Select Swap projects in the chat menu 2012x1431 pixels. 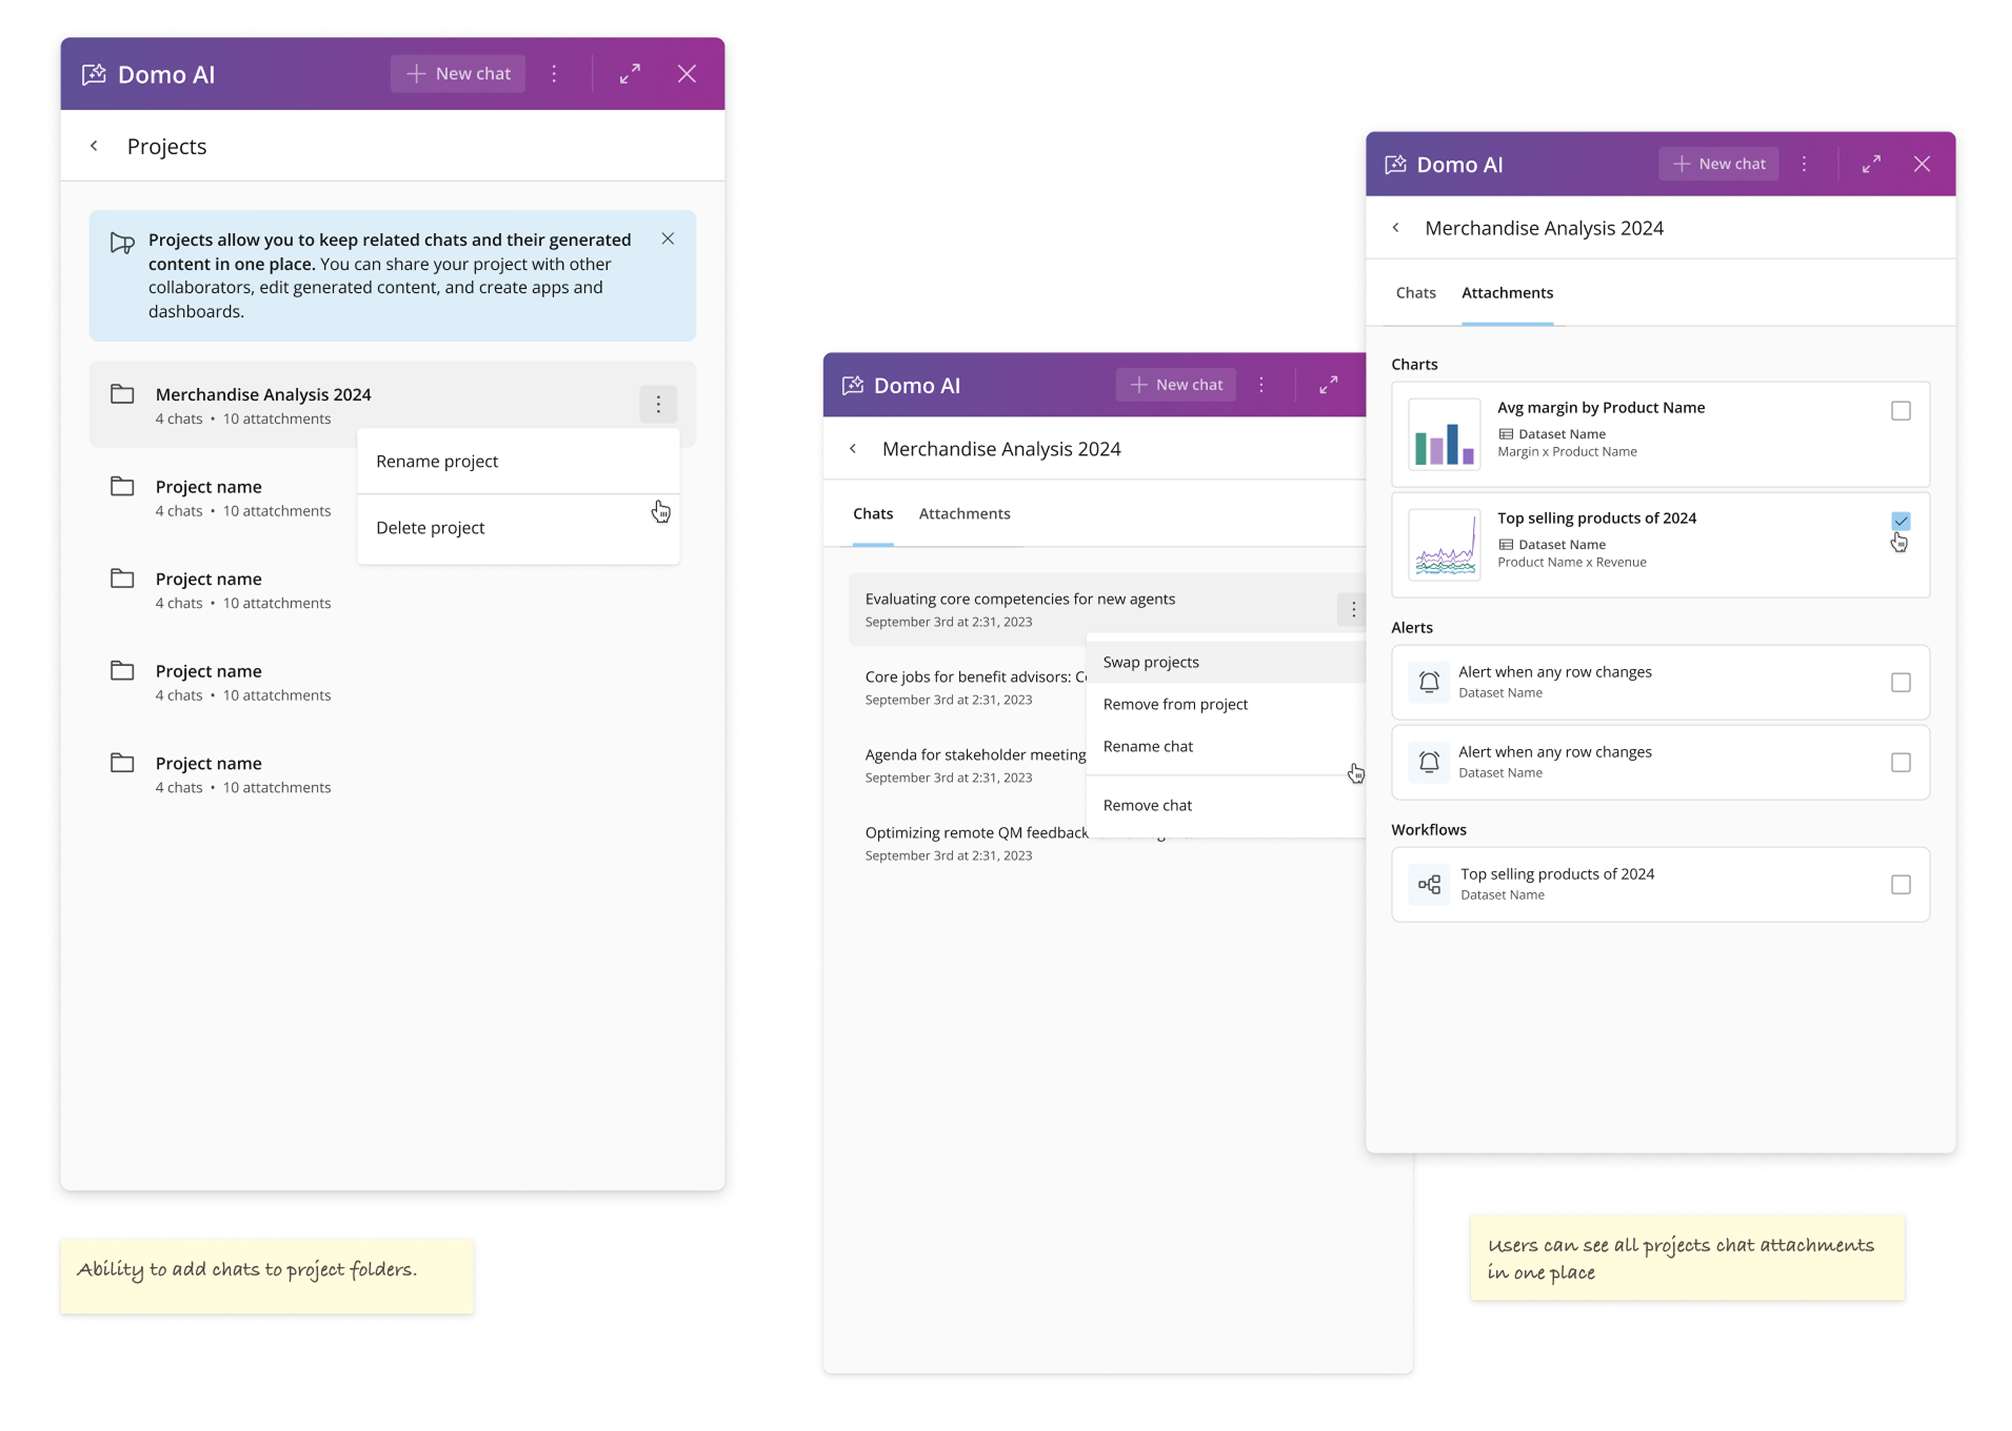click(x=1226, y=662)
